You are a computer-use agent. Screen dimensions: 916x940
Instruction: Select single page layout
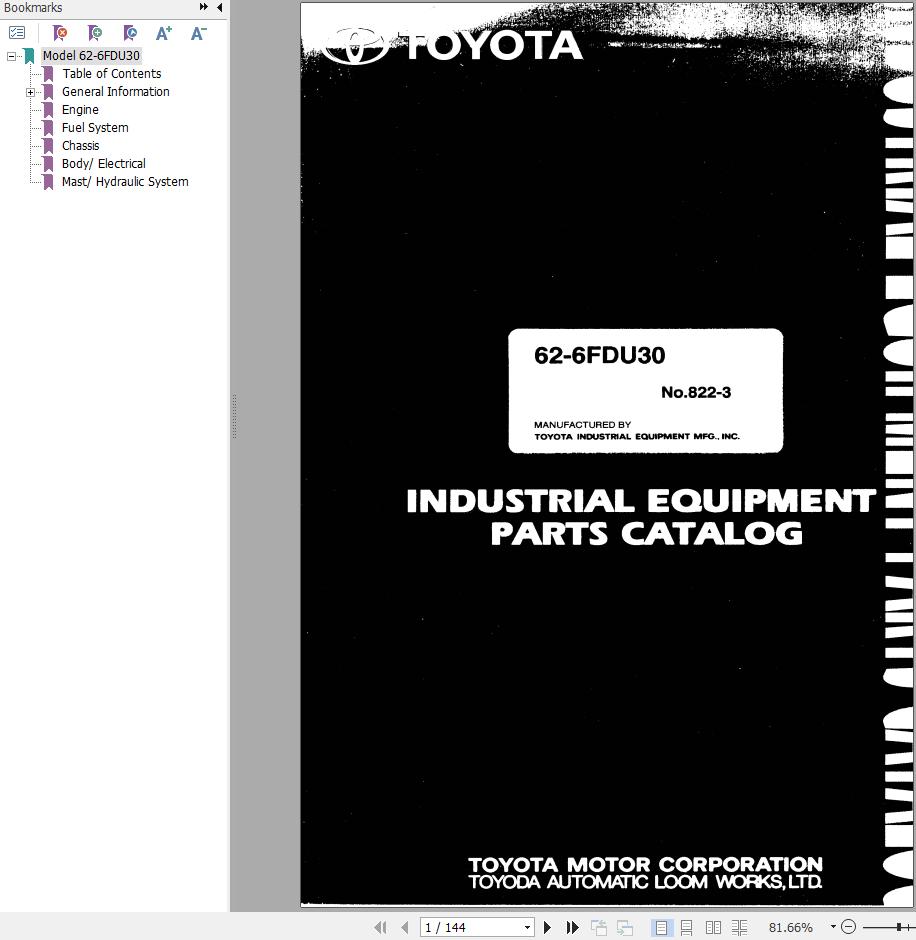coord(661,927)
